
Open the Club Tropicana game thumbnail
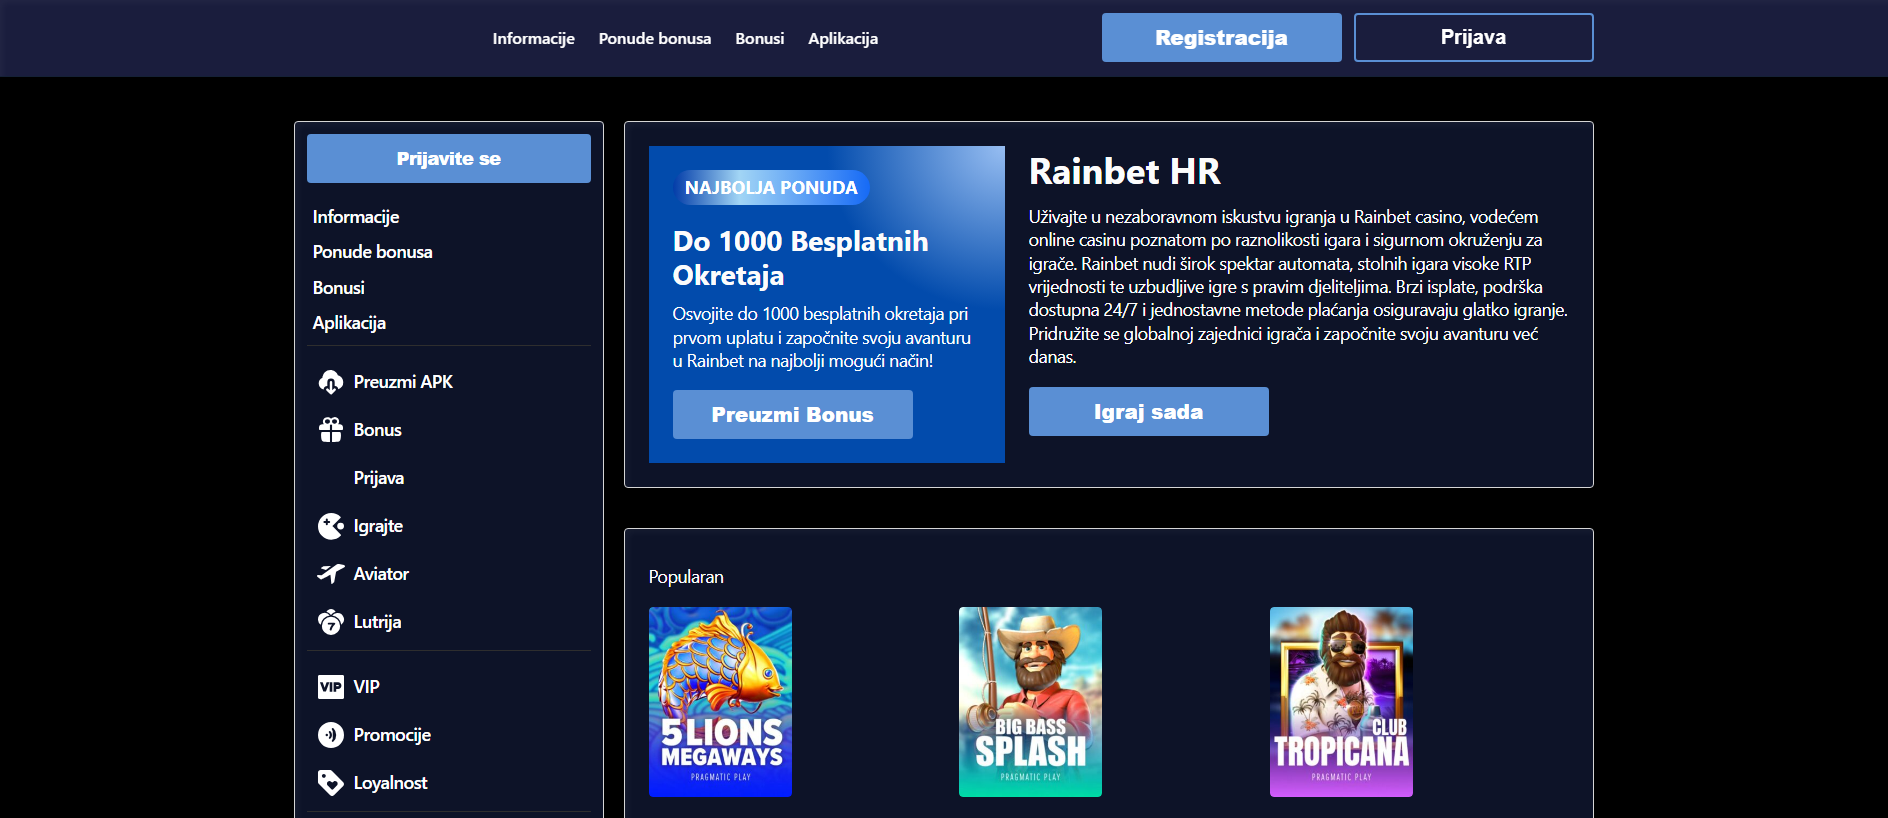pyautogui.click(x=1341, y=702)
